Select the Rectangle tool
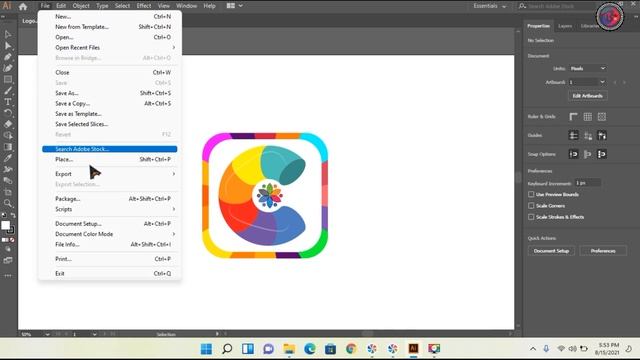This screenshot has height=360, width=640. tap(8, 80)
